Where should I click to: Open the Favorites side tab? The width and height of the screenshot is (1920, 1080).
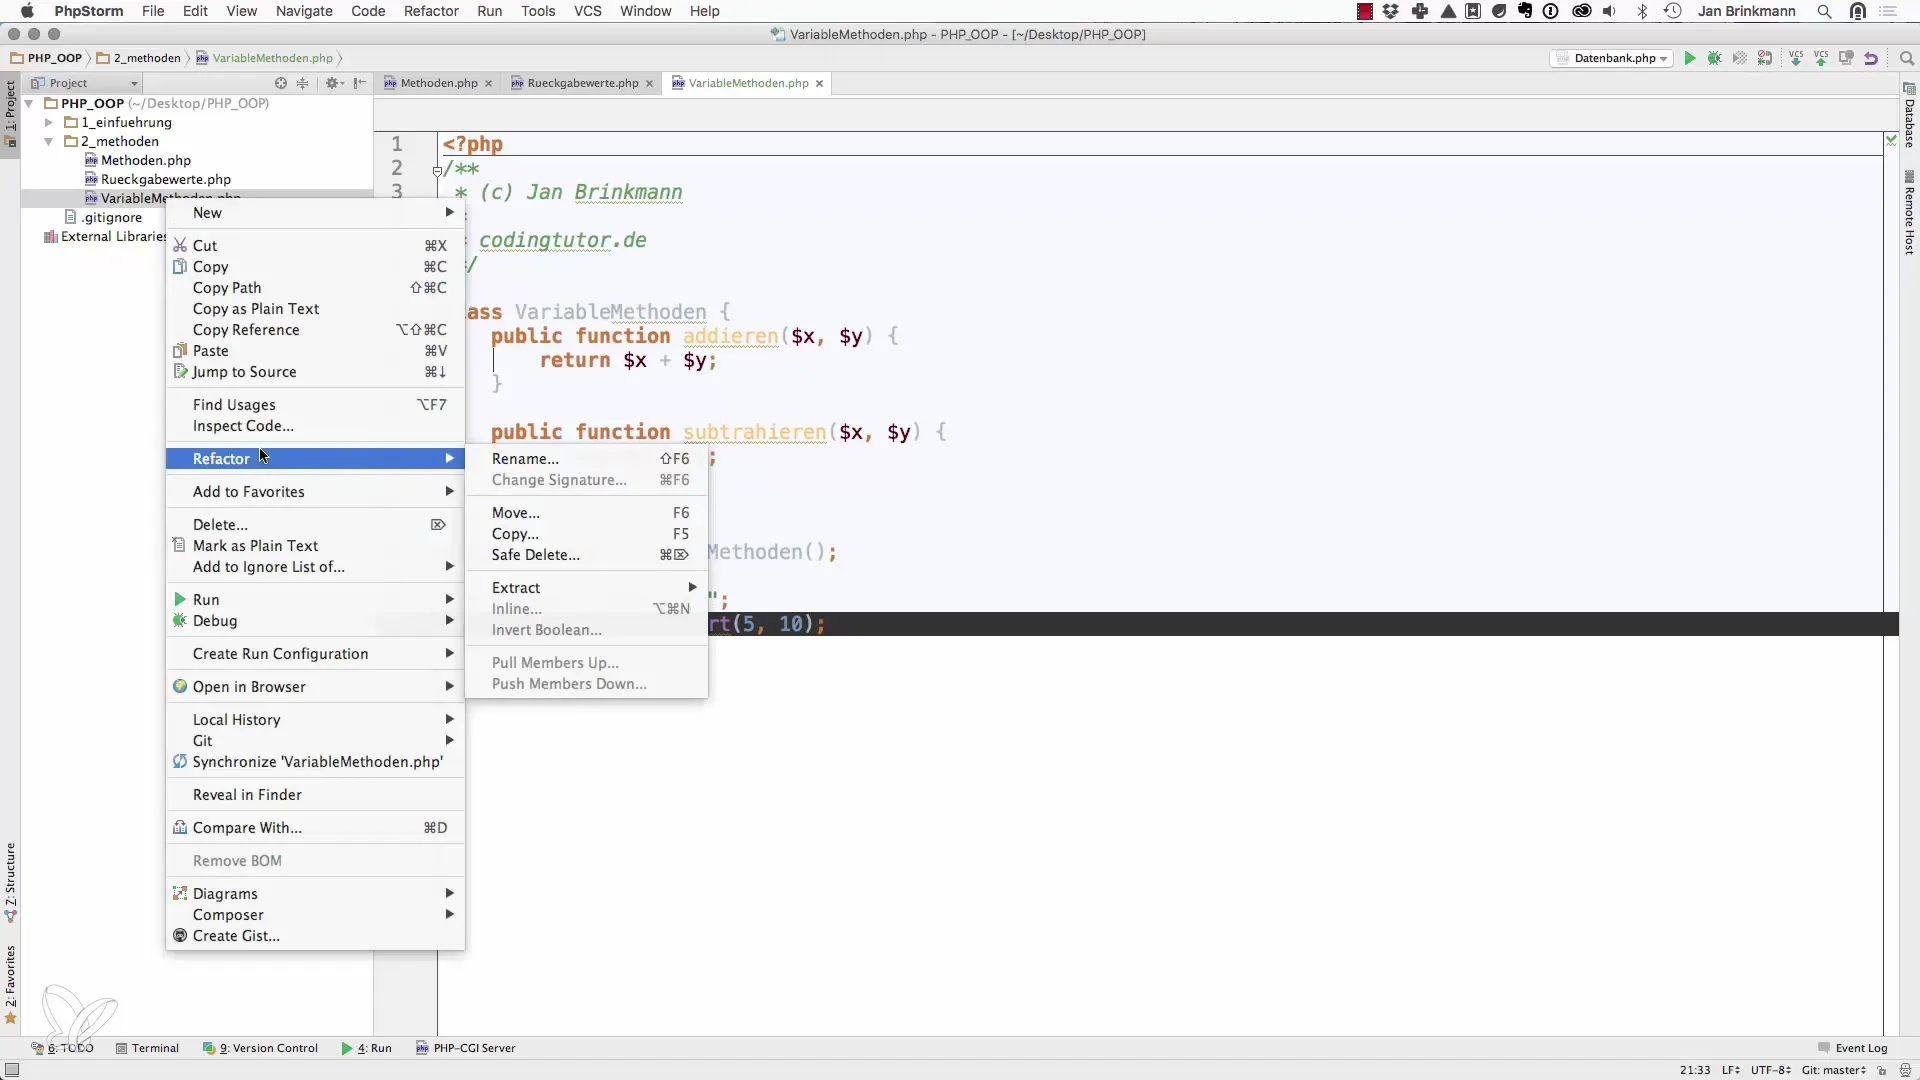click(10, 984)
